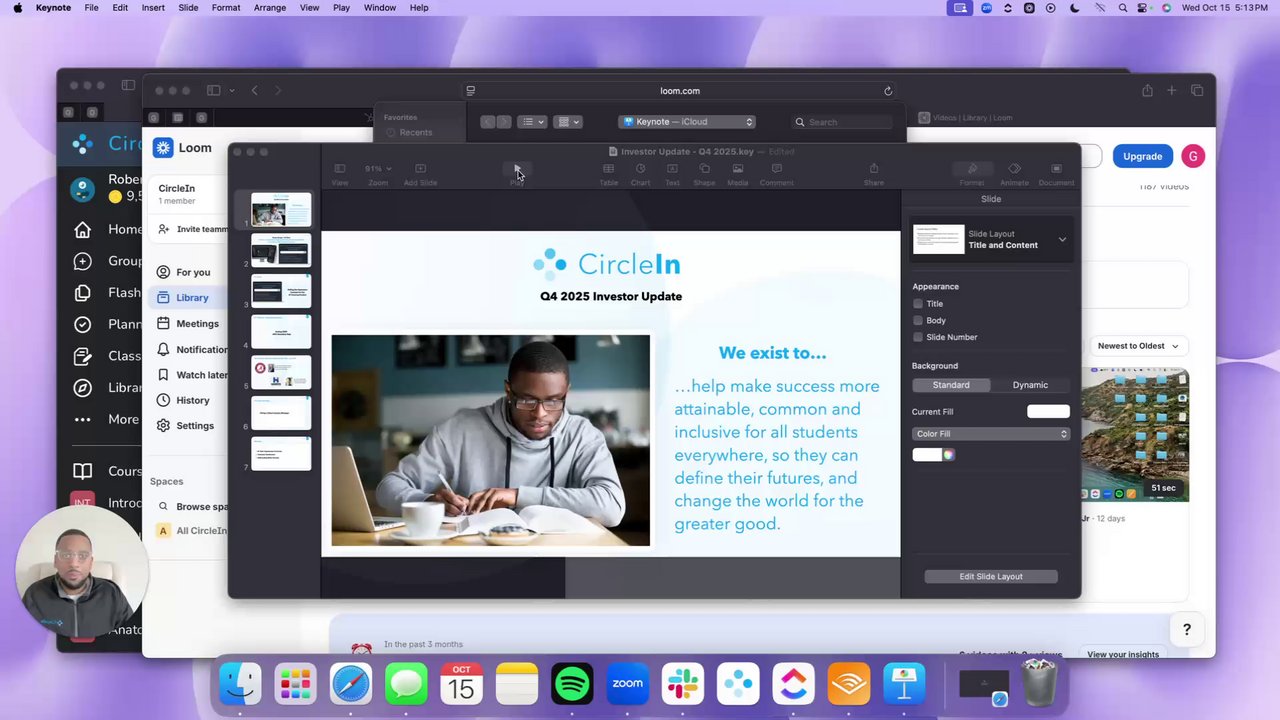
Task: Enable the Title checkbox
Action: [x=918, y=304]
